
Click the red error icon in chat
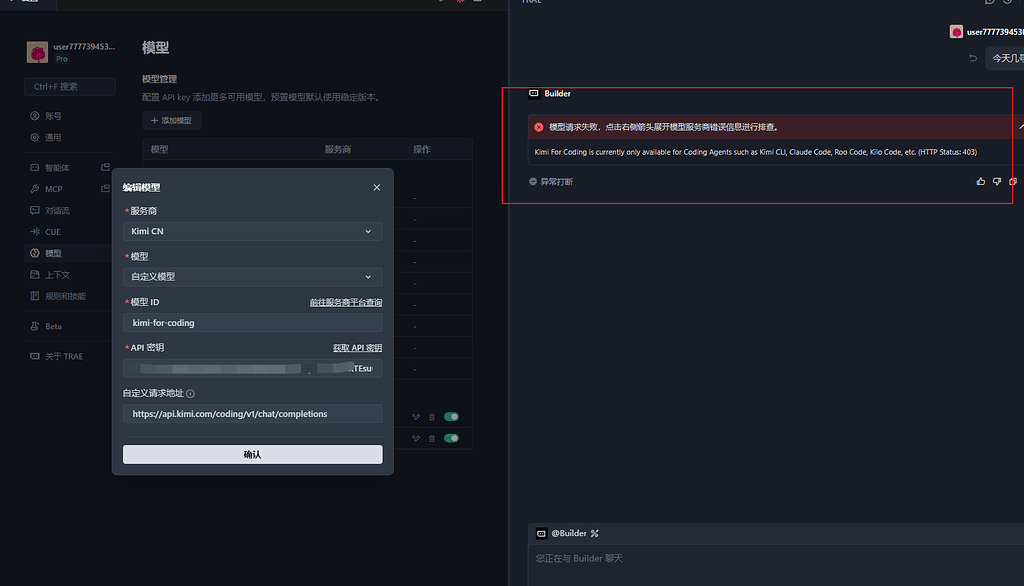click(539, 127)
